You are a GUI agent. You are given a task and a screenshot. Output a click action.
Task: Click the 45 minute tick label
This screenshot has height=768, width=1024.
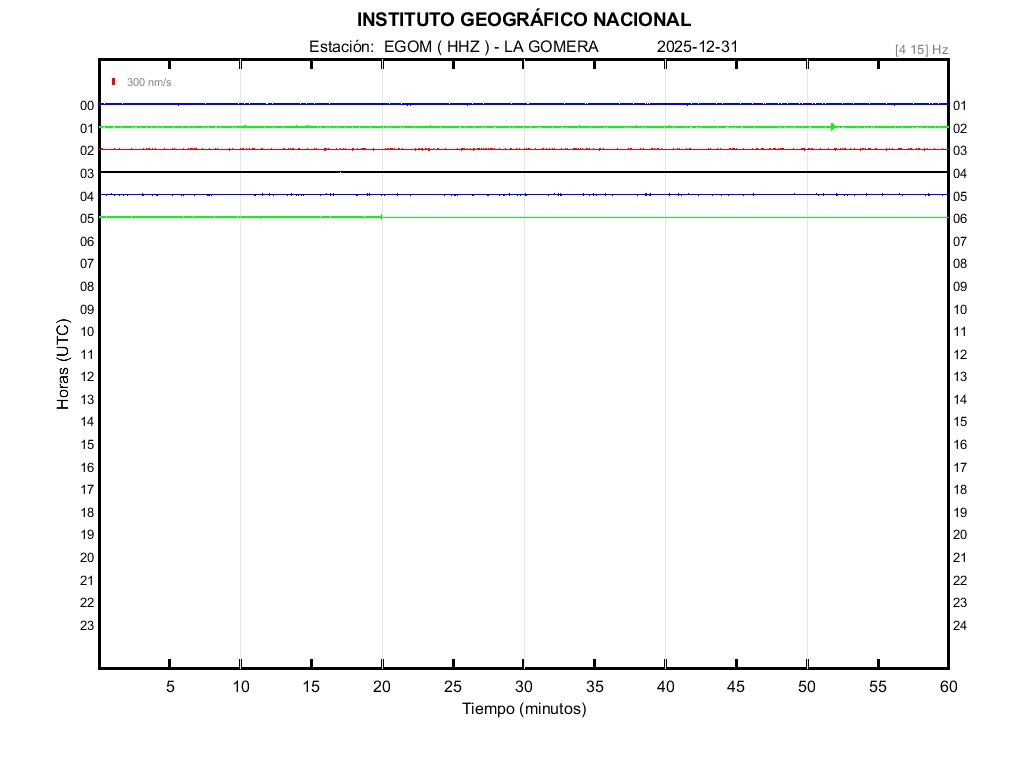pyautogui.click(x=736, y=687)
